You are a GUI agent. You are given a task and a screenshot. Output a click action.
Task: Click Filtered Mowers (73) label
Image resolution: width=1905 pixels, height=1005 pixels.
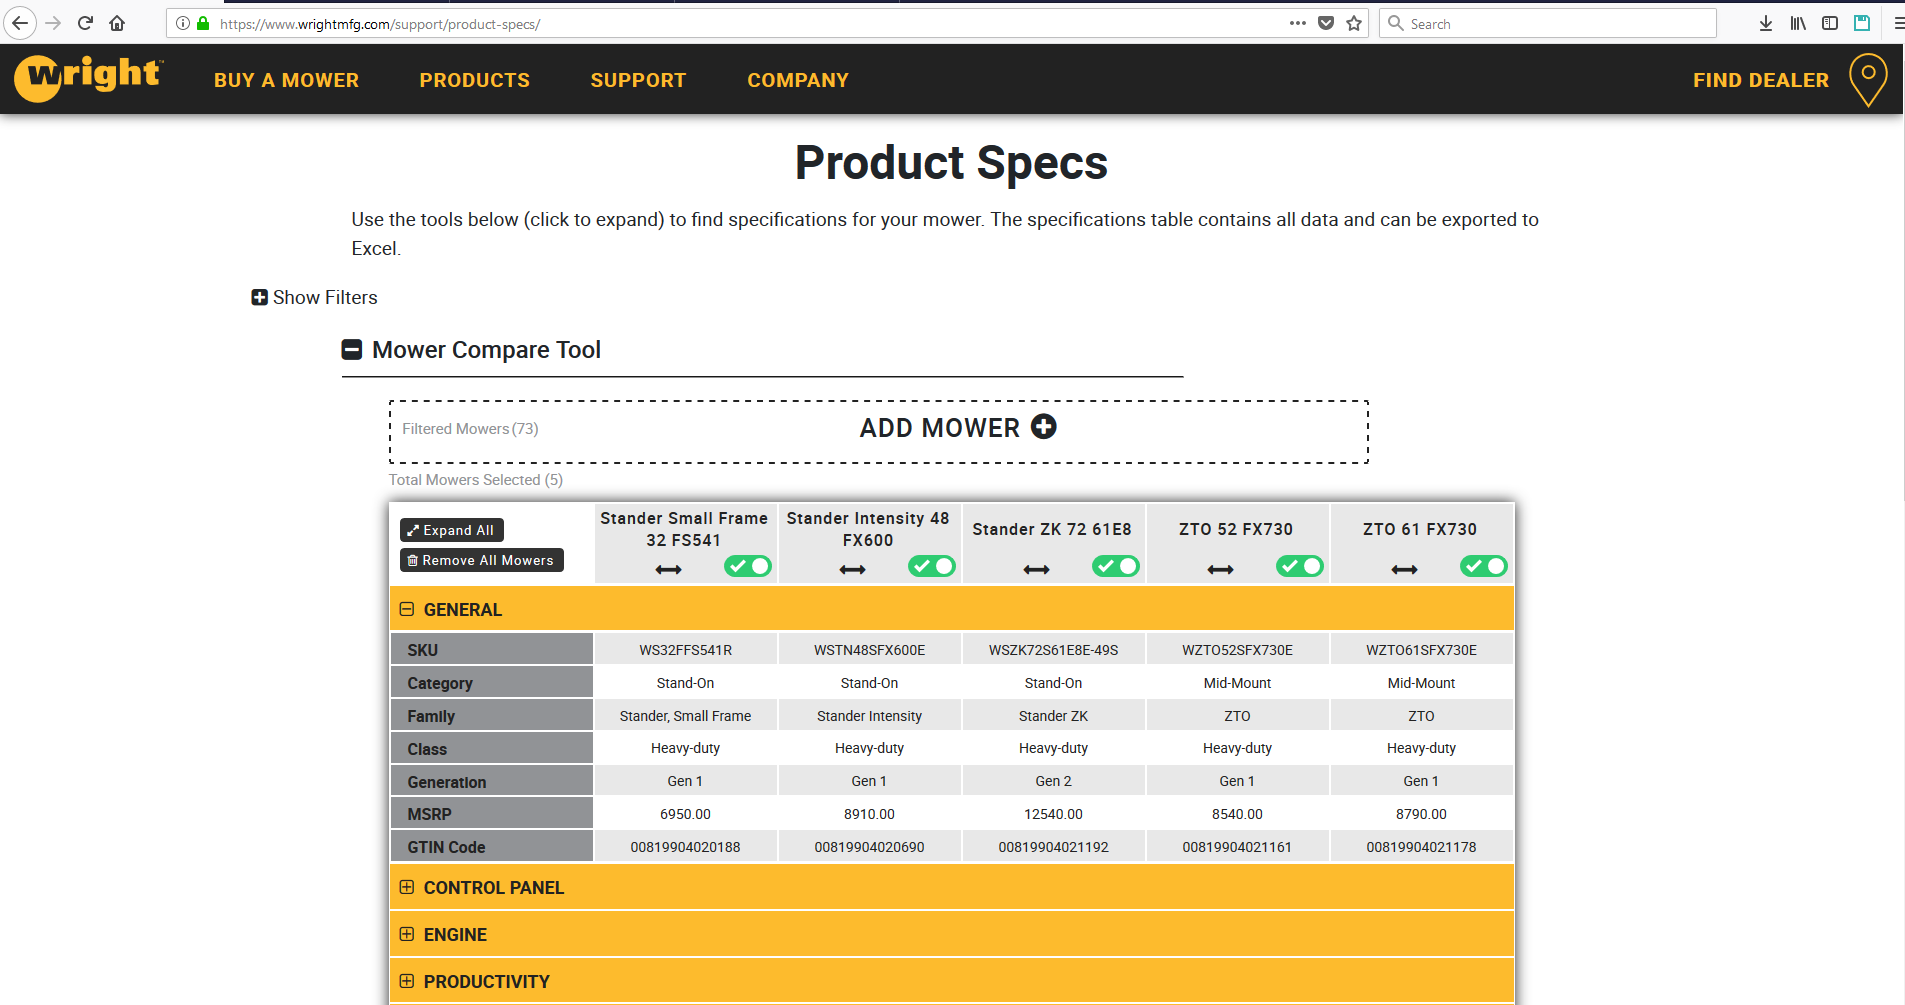pos(470,428)
